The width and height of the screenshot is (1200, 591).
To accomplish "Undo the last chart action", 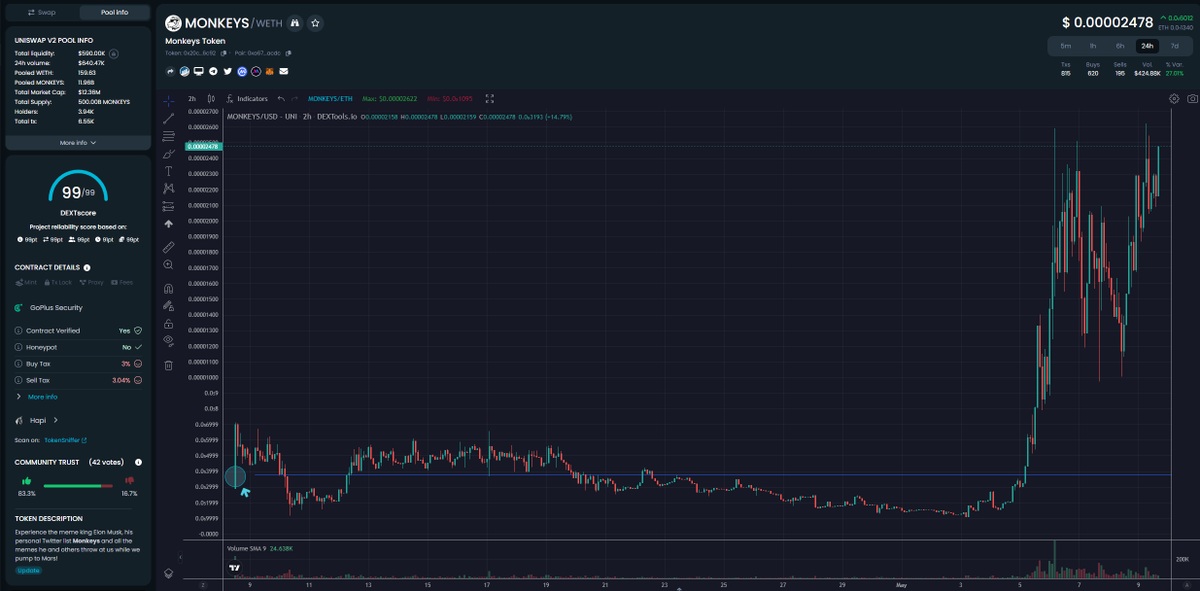I will [281, 99].
